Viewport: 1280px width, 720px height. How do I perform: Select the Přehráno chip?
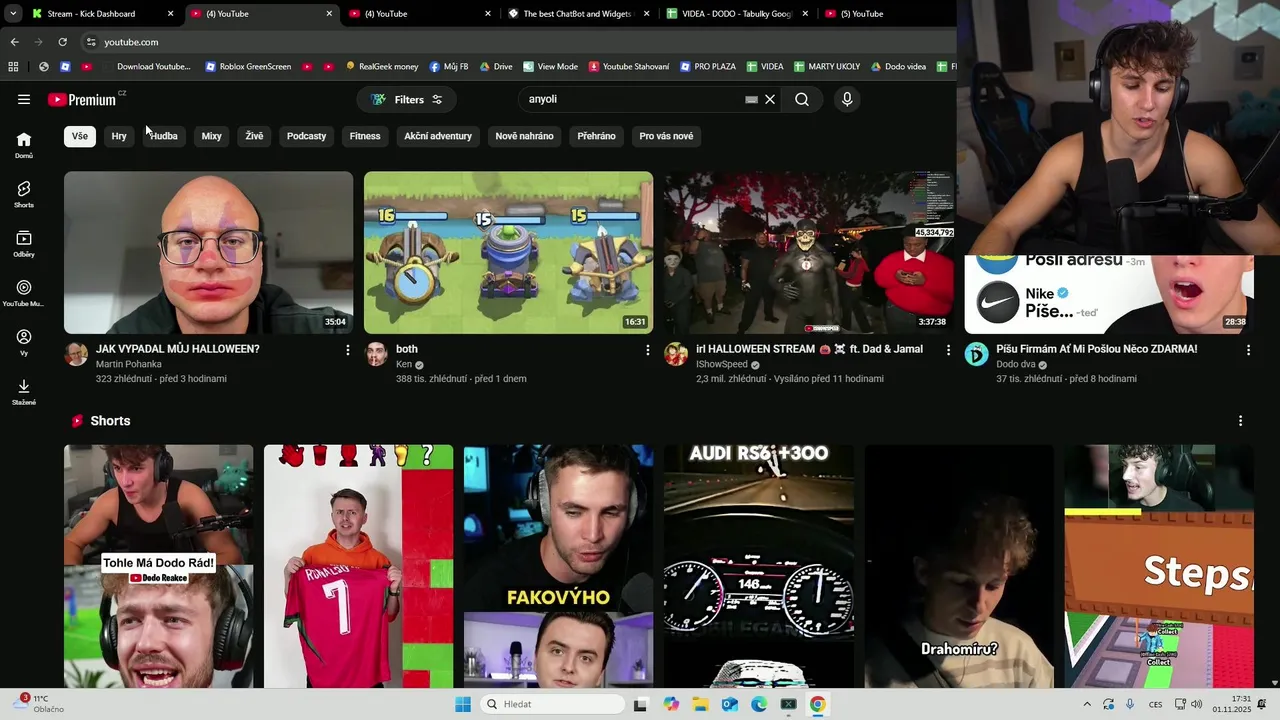[x=596, y=136]
